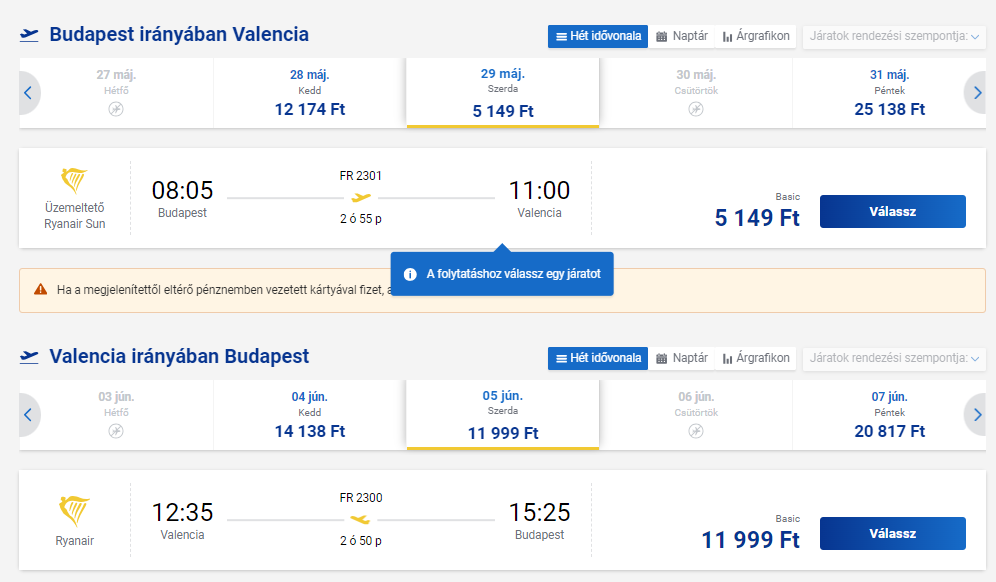The height and width of the screenshot is (582, 996).
Task: Select the 28 máj. Kedd date tab
Action: click(309, 93)
